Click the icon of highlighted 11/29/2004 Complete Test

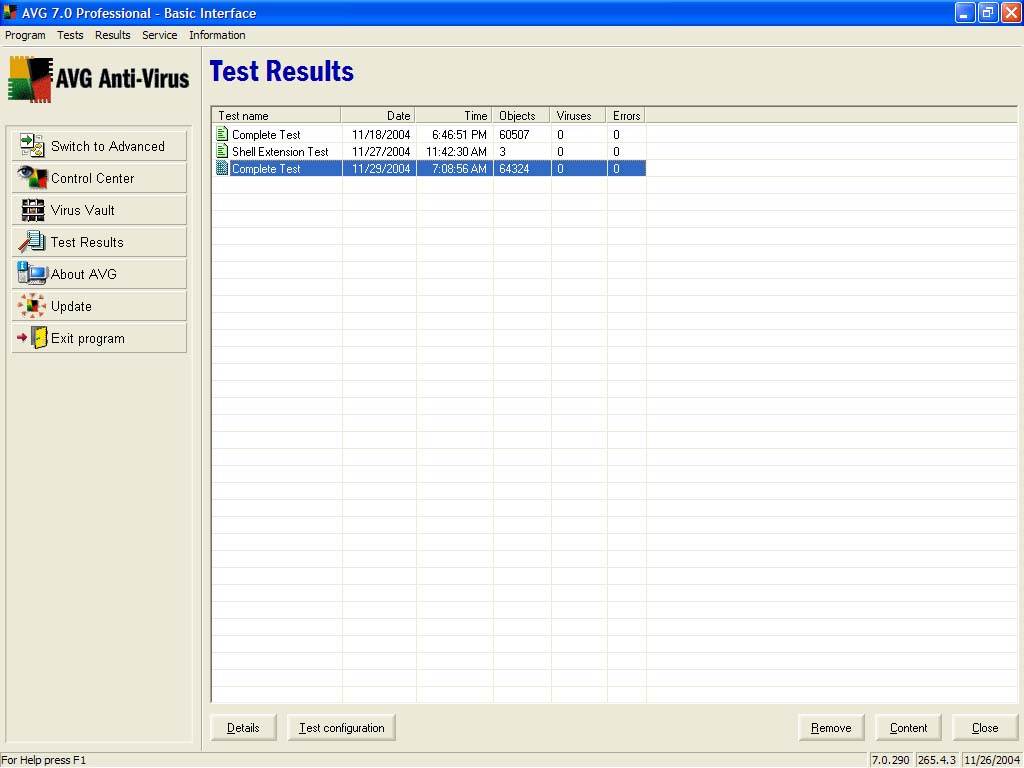point(222,168)
